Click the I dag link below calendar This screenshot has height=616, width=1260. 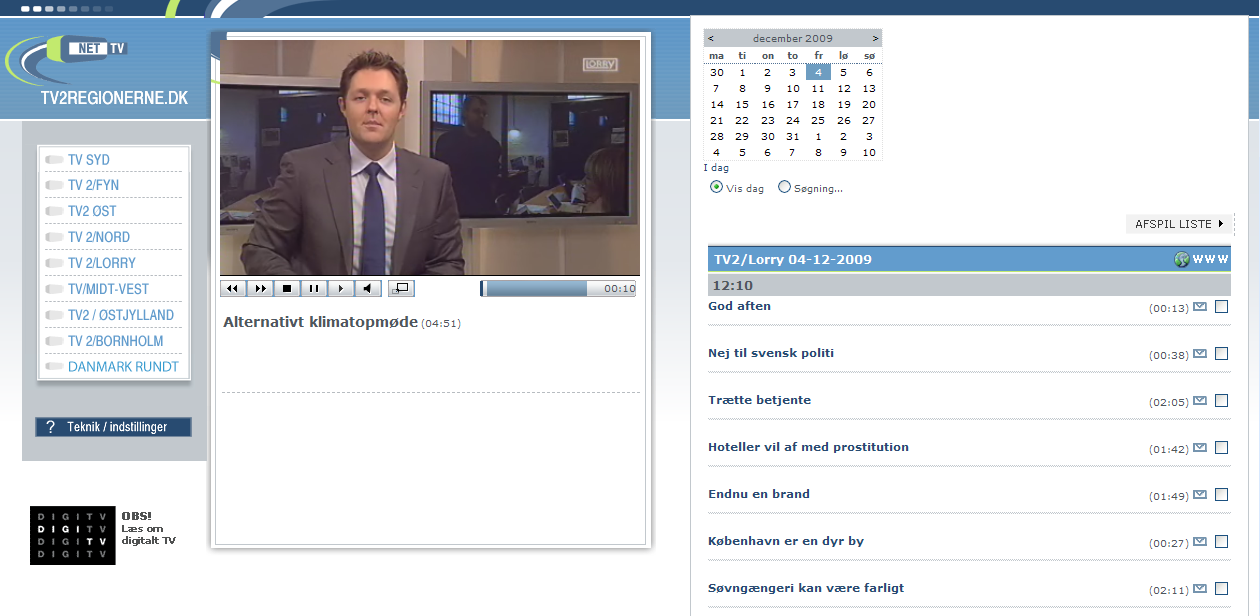point(716,168)
